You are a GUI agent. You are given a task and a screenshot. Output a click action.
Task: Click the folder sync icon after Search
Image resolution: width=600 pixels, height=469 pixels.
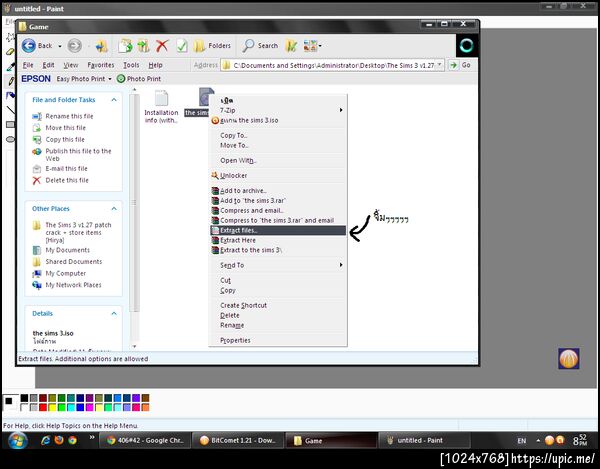[292, 46]
